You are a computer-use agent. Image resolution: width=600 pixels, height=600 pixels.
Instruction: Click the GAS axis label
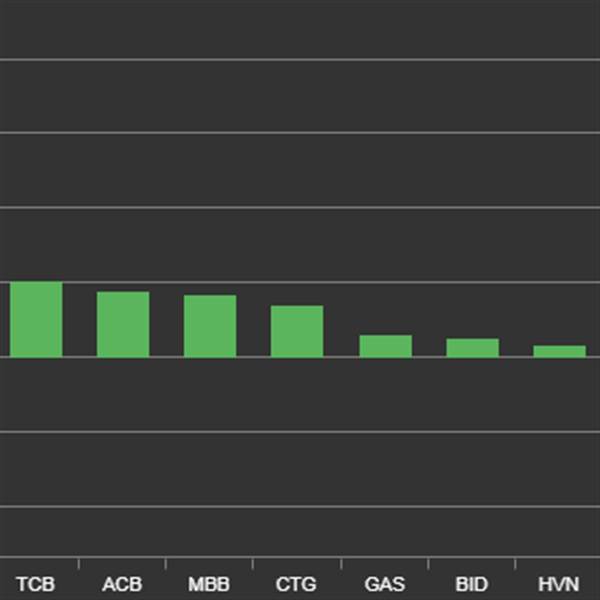(385, 584)
